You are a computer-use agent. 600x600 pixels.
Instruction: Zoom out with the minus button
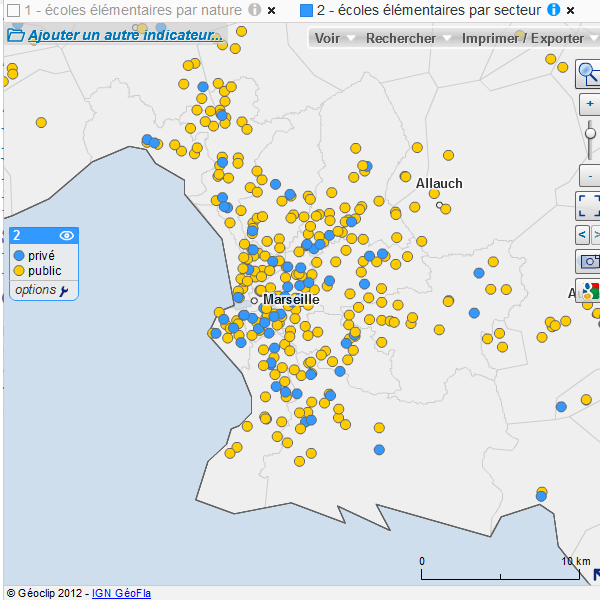(590, 175)
